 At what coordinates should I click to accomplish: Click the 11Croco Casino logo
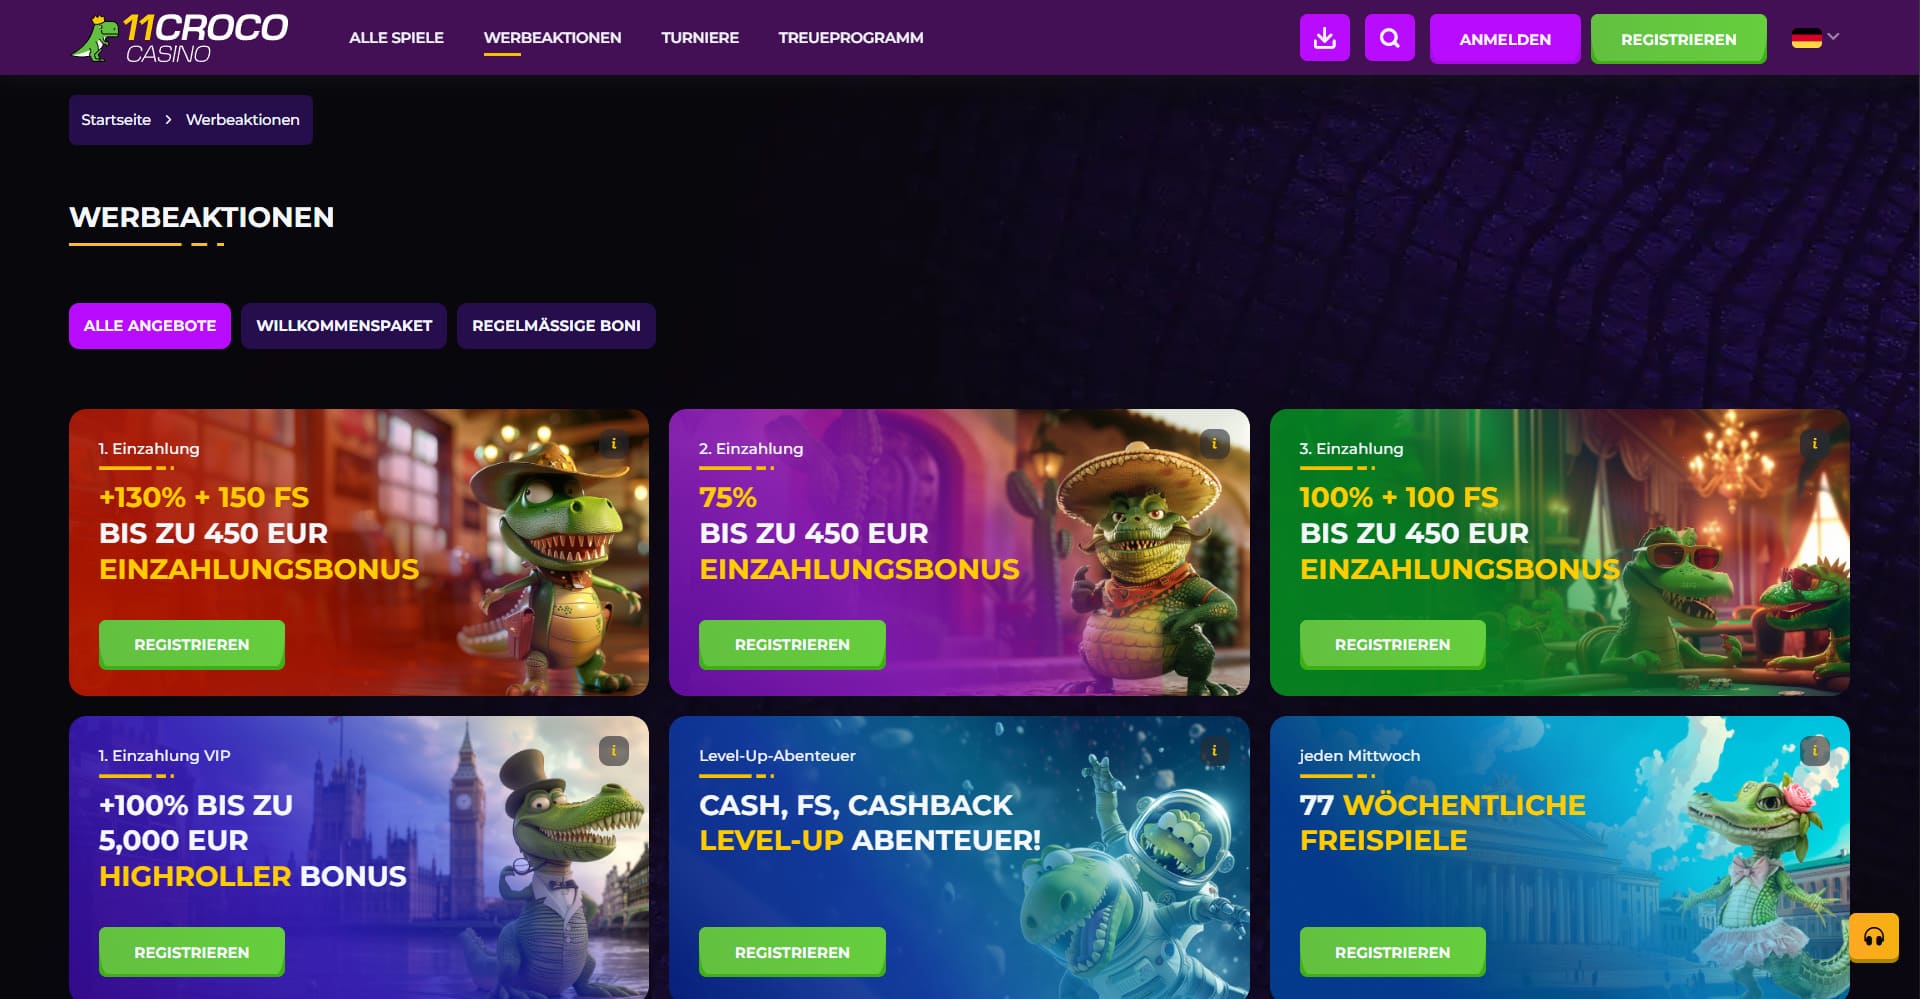(181, 38)
